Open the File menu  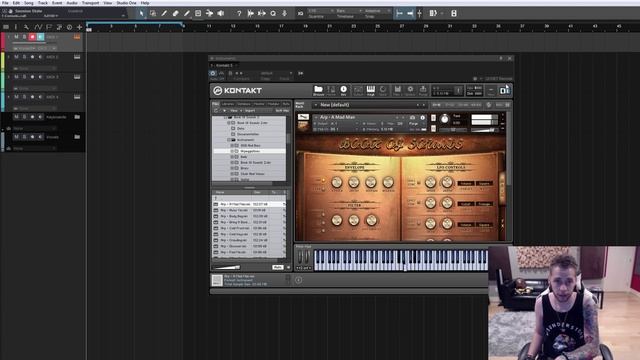(x=5, y=3)
